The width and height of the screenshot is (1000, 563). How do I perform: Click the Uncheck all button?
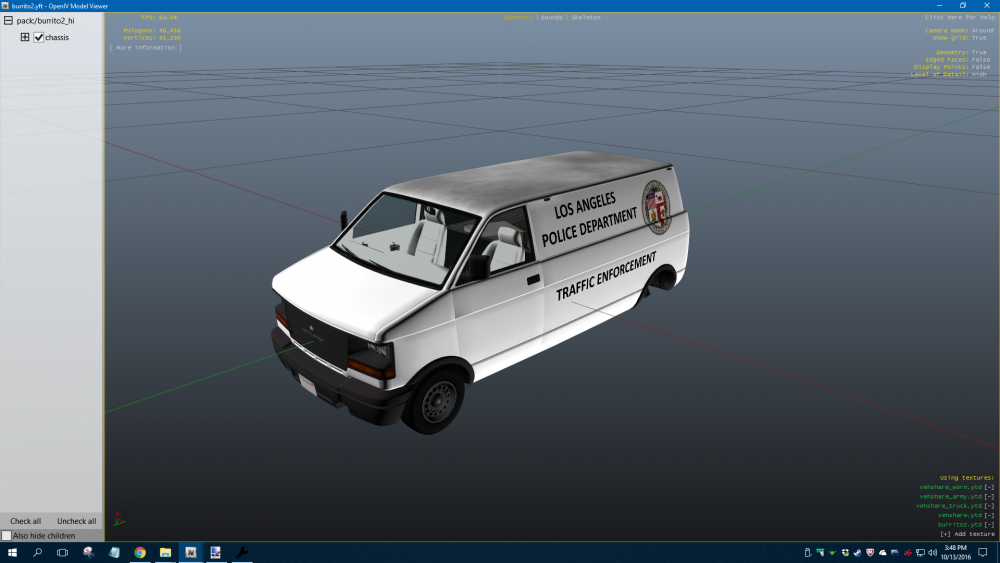pyautogui.click(x=77, y=521)
